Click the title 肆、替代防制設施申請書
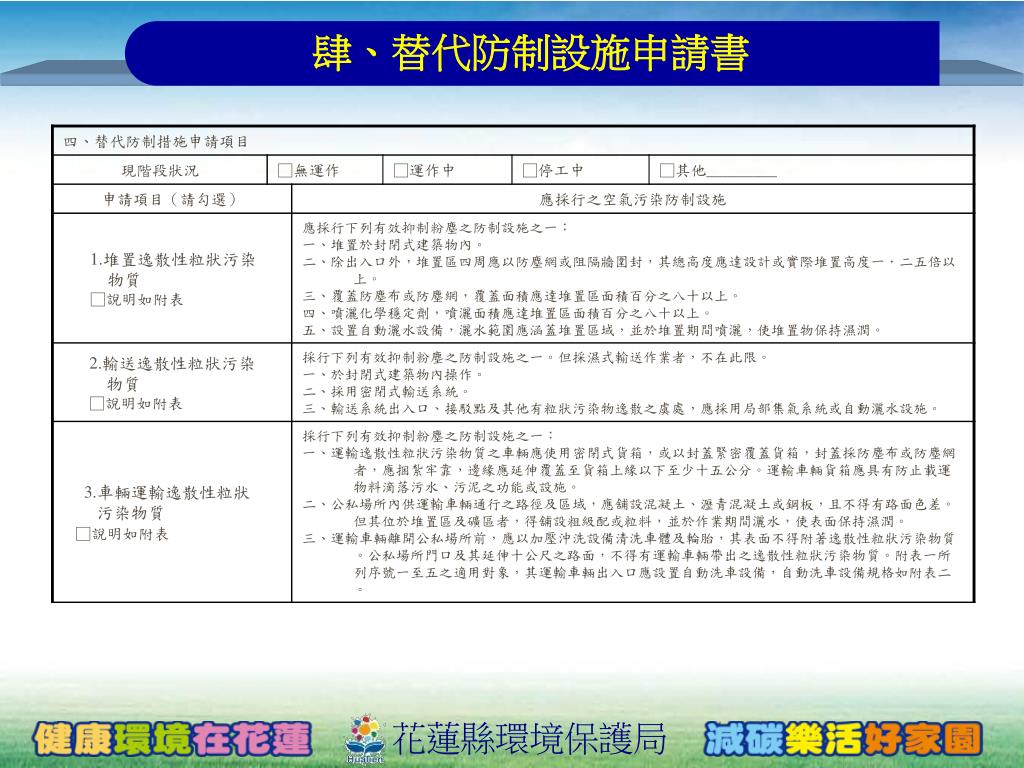 tap(530, 53)
